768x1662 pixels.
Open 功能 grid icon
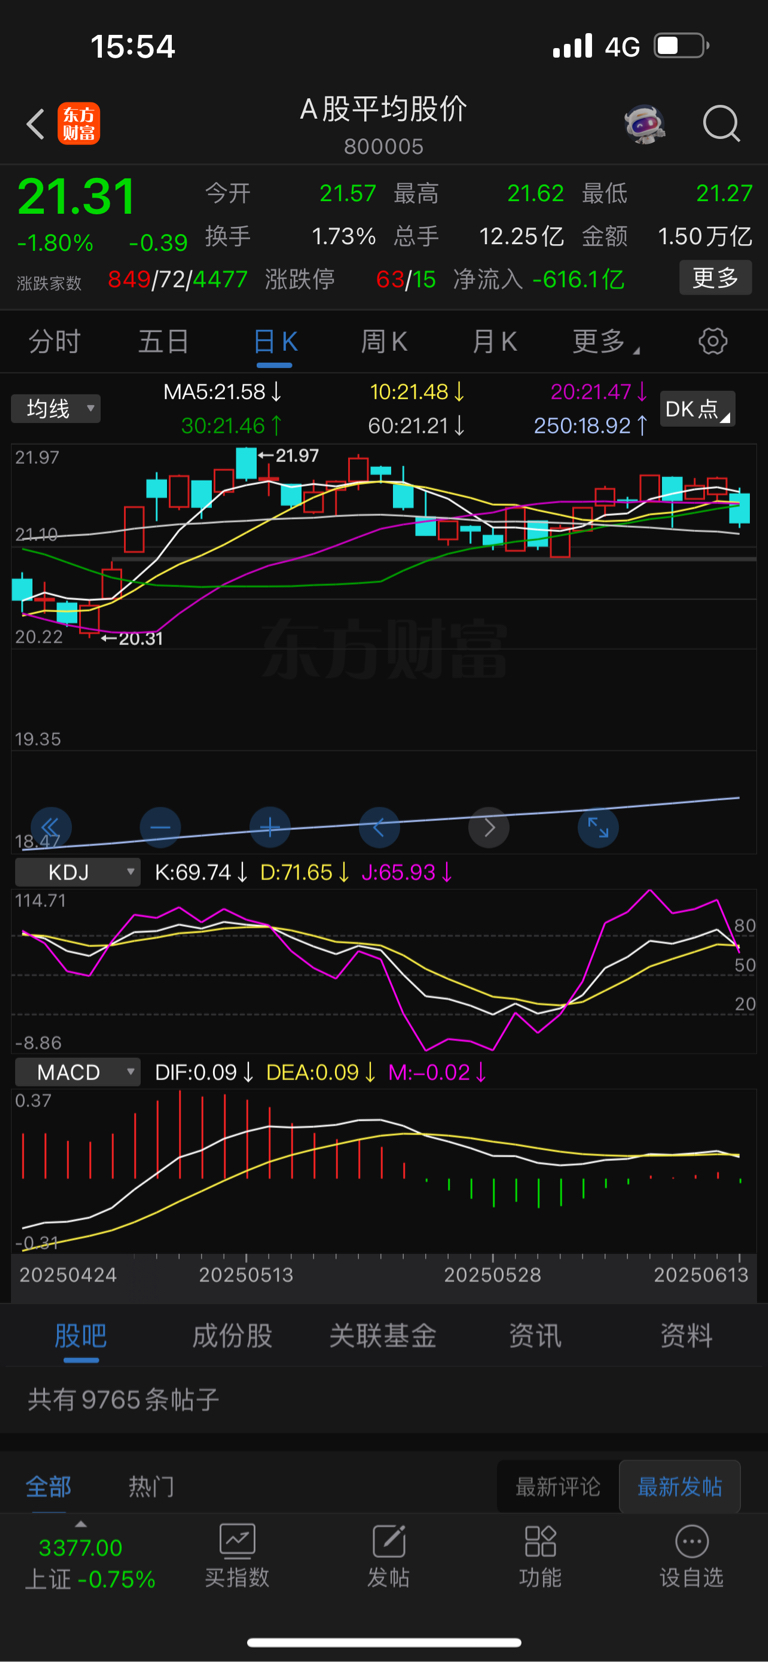point(540,1556)
